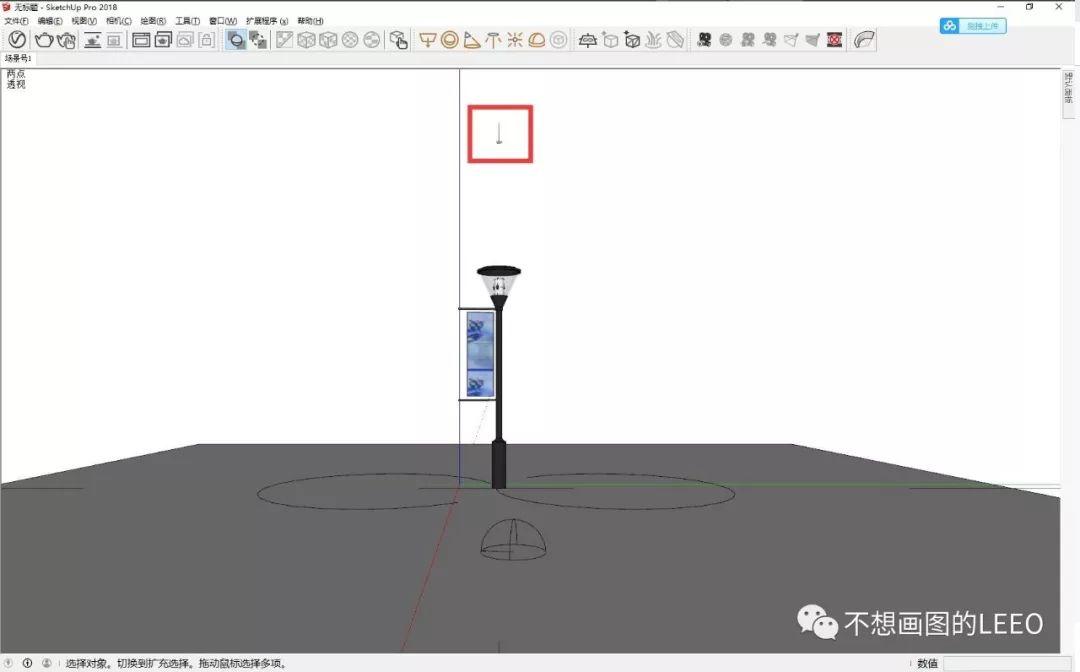The height and width of the screenshot is (672, 1080).
Task: Select the blue banner on lamp post
Action: [x=480, y=354]
